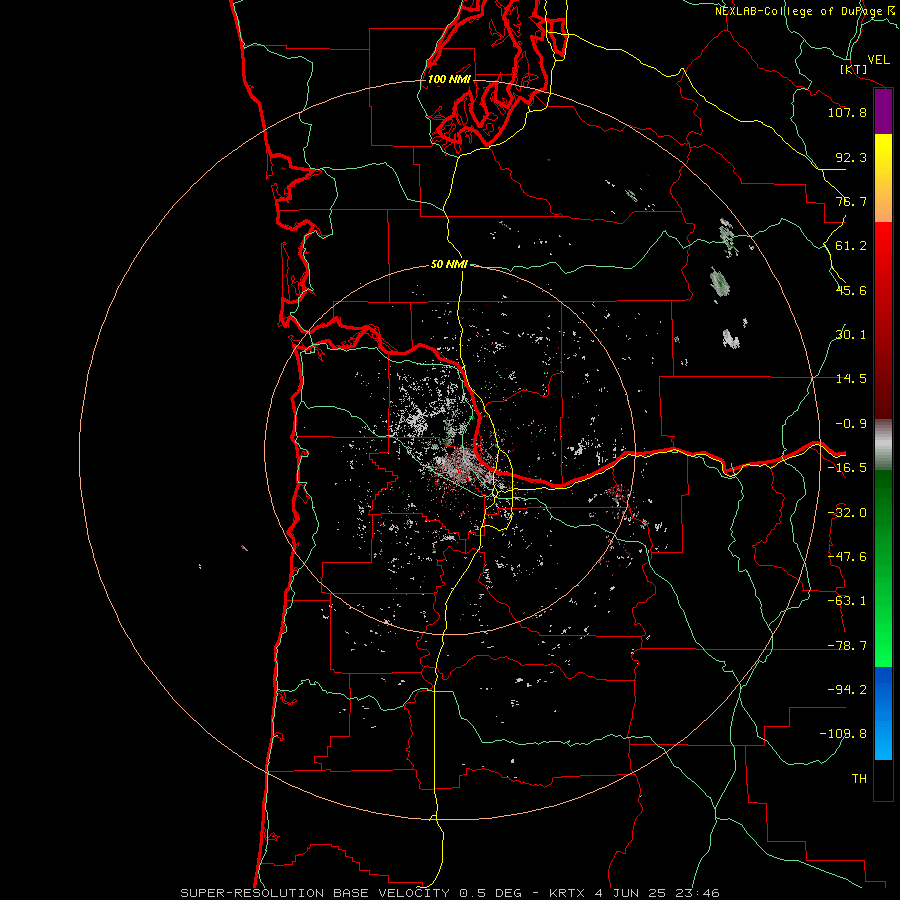
Task: Click the TH threshold label in legend
Action: point(859,779)
